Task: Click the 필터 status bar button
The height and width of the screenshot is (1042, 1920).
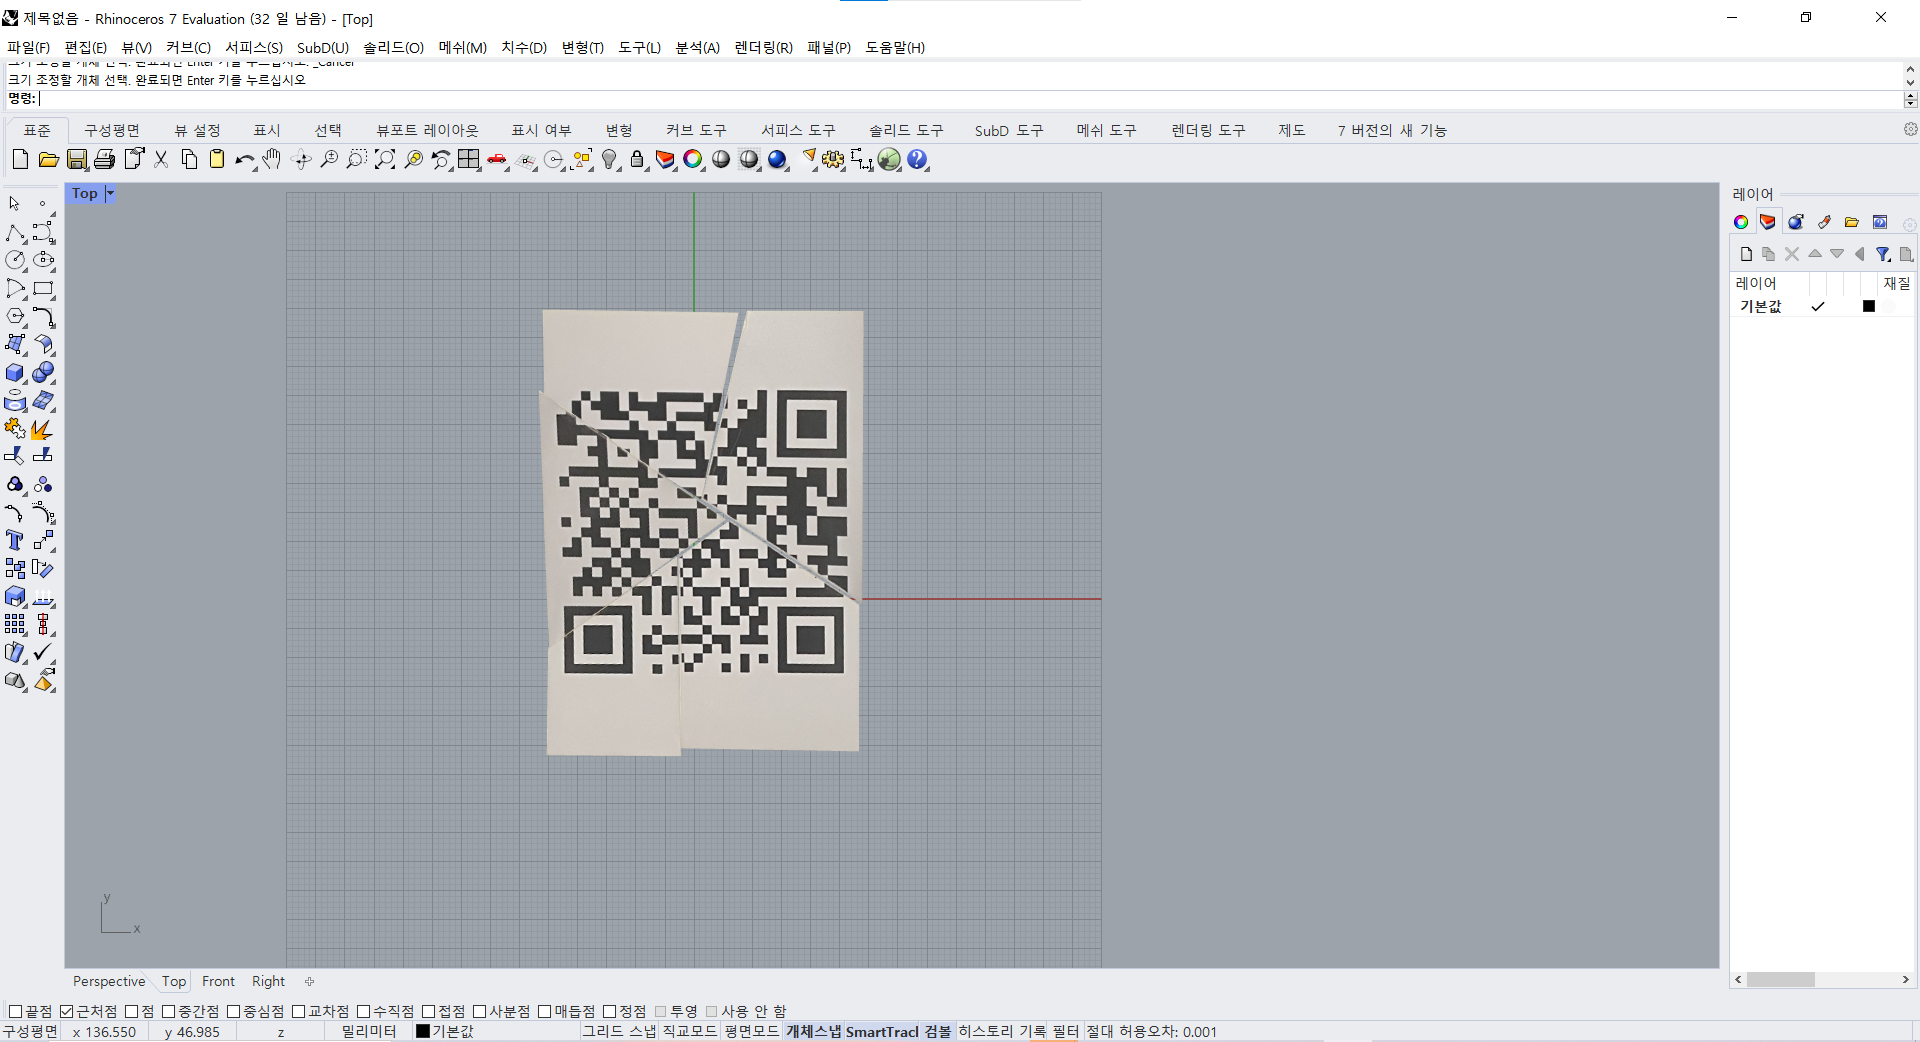Action: [x=1066, y=1031]
